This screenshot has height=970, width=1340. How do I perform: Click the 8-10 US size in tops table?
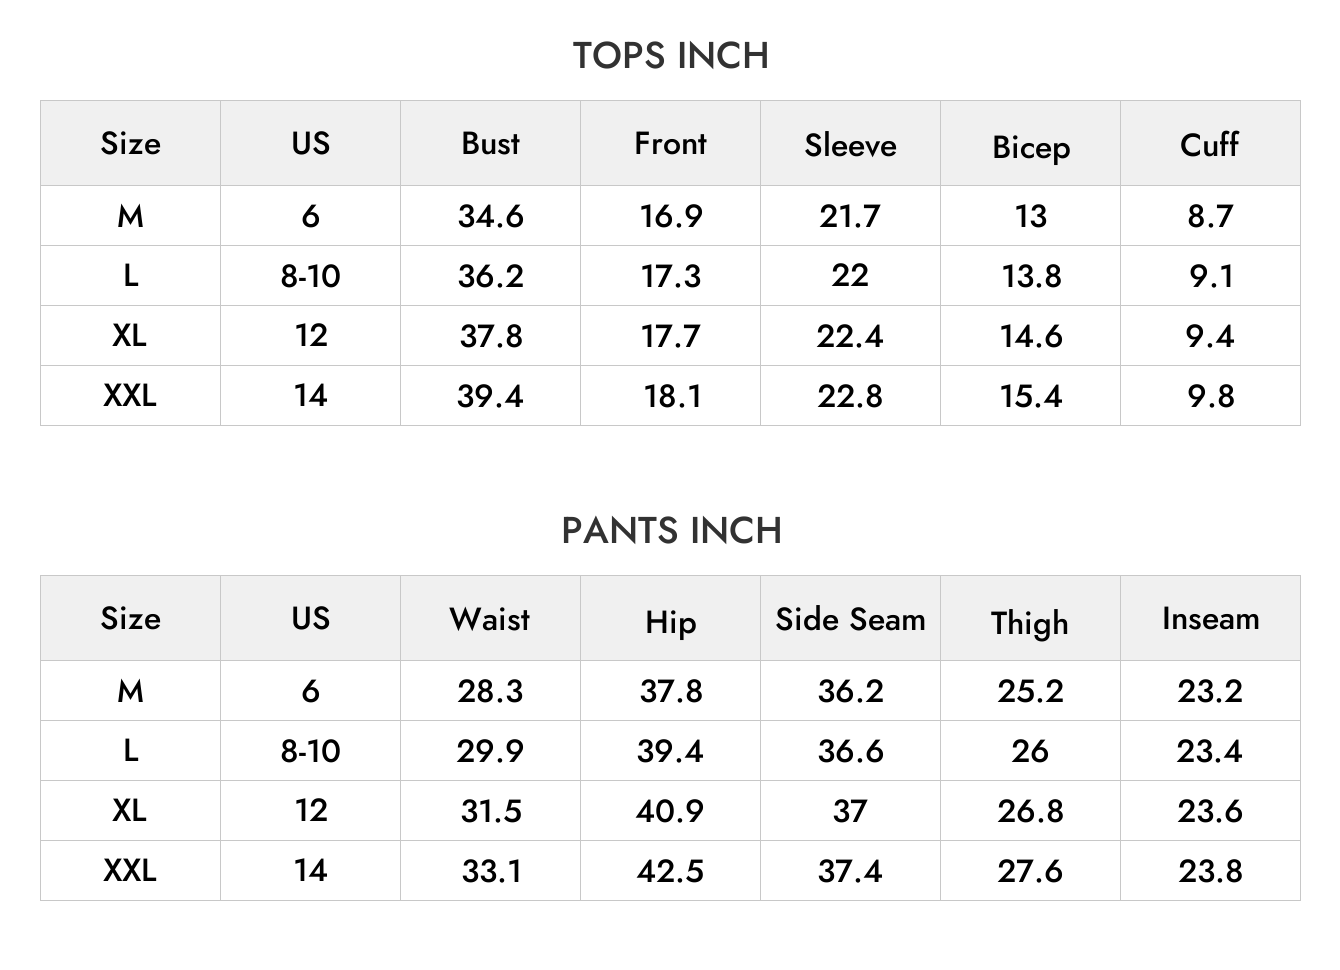pos(310,276)
